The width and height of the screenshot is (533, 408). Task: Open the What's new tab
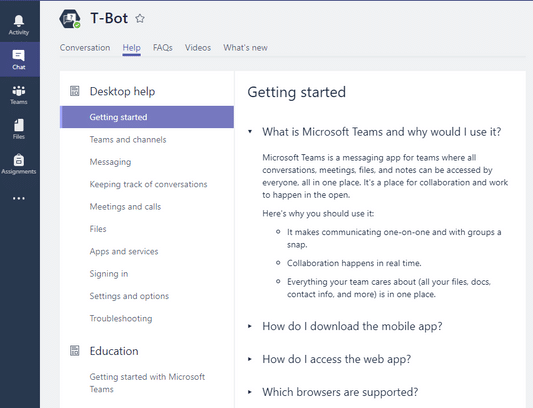pos(245,48)
